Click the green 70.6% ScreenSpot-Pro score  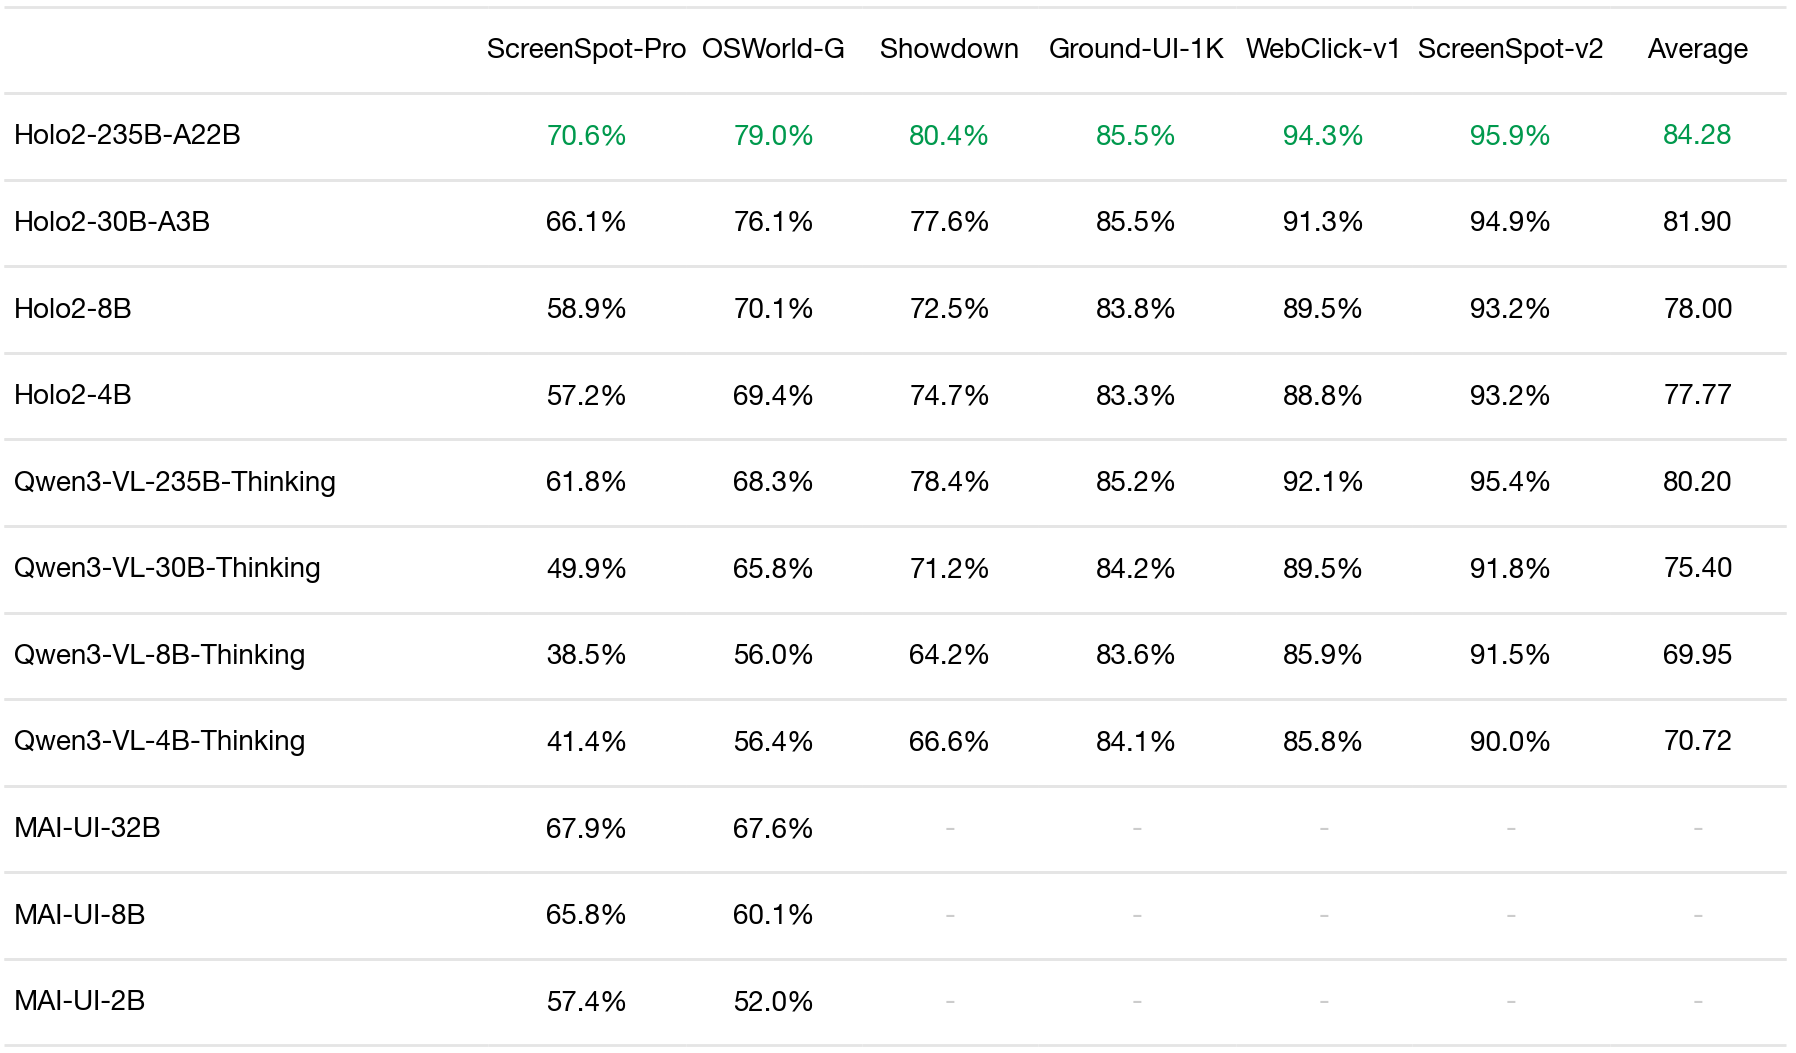[586, 135]
